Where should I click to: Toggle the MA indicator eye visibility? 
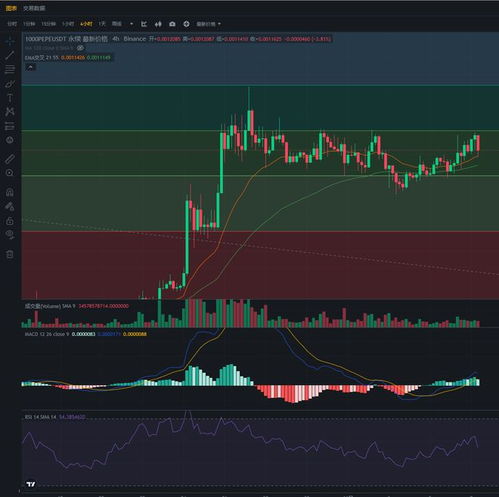pos(80,48)
